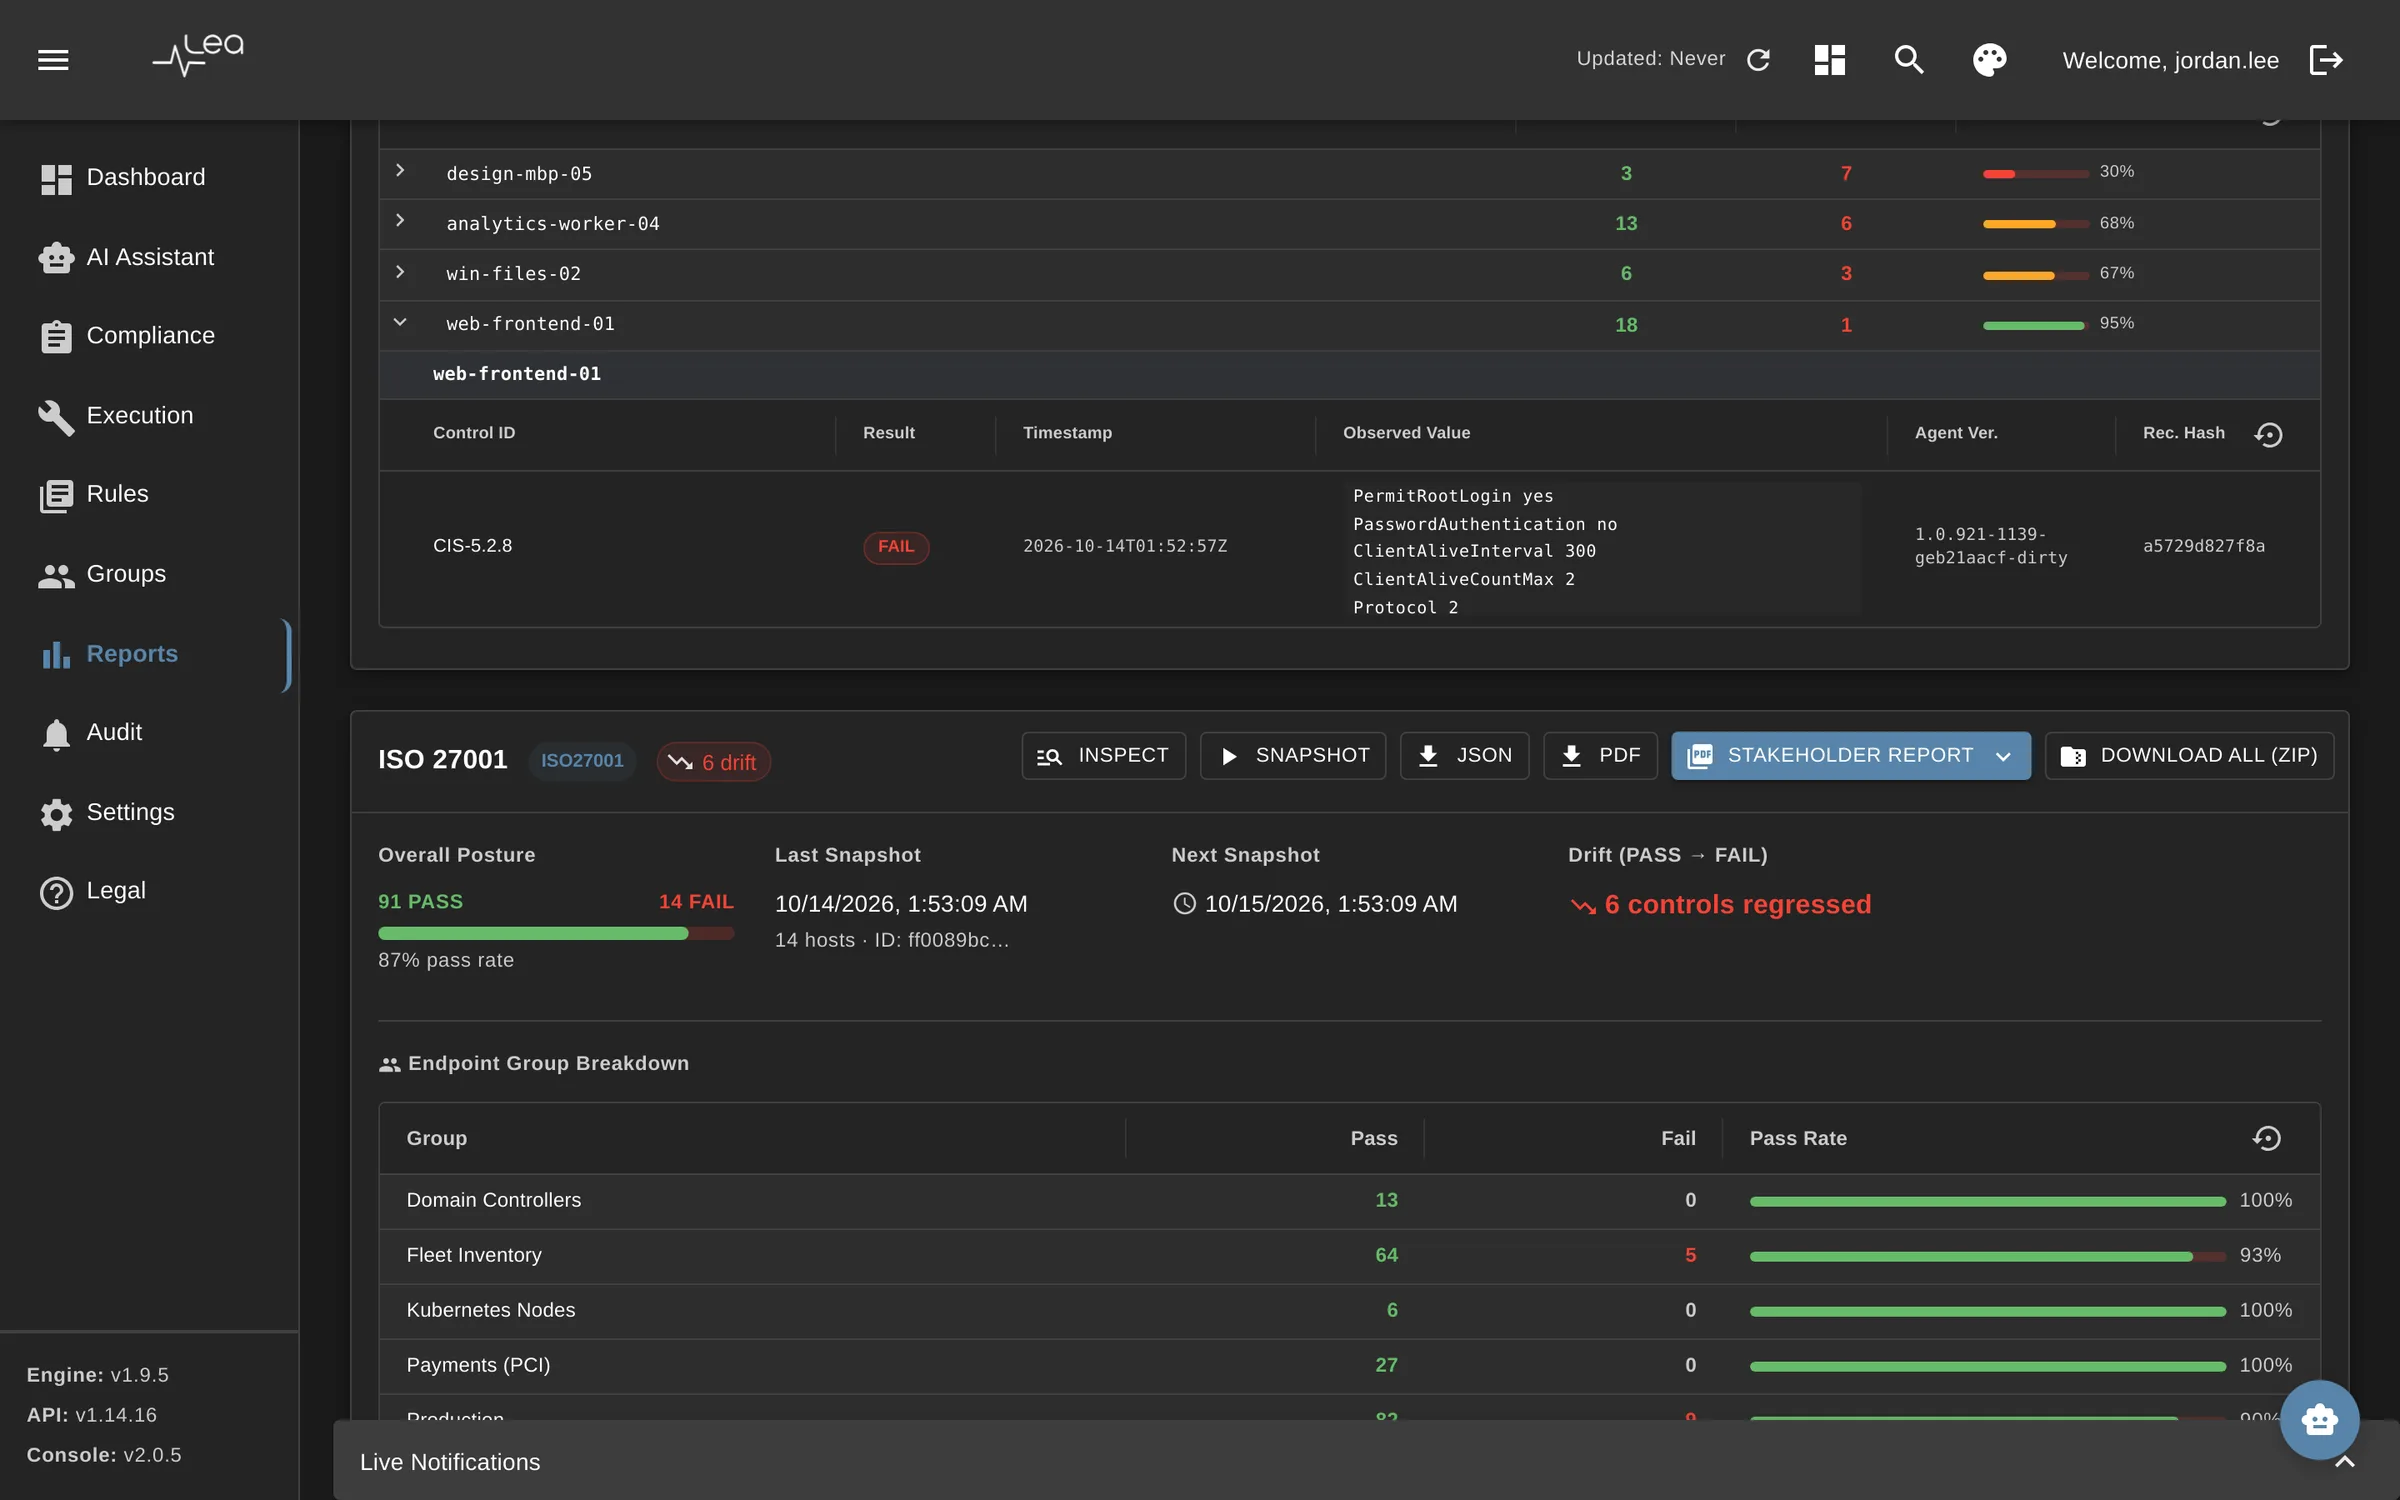Expand the win-files-02 host row
The image size is (2400, 1500).
coord(400,271)
